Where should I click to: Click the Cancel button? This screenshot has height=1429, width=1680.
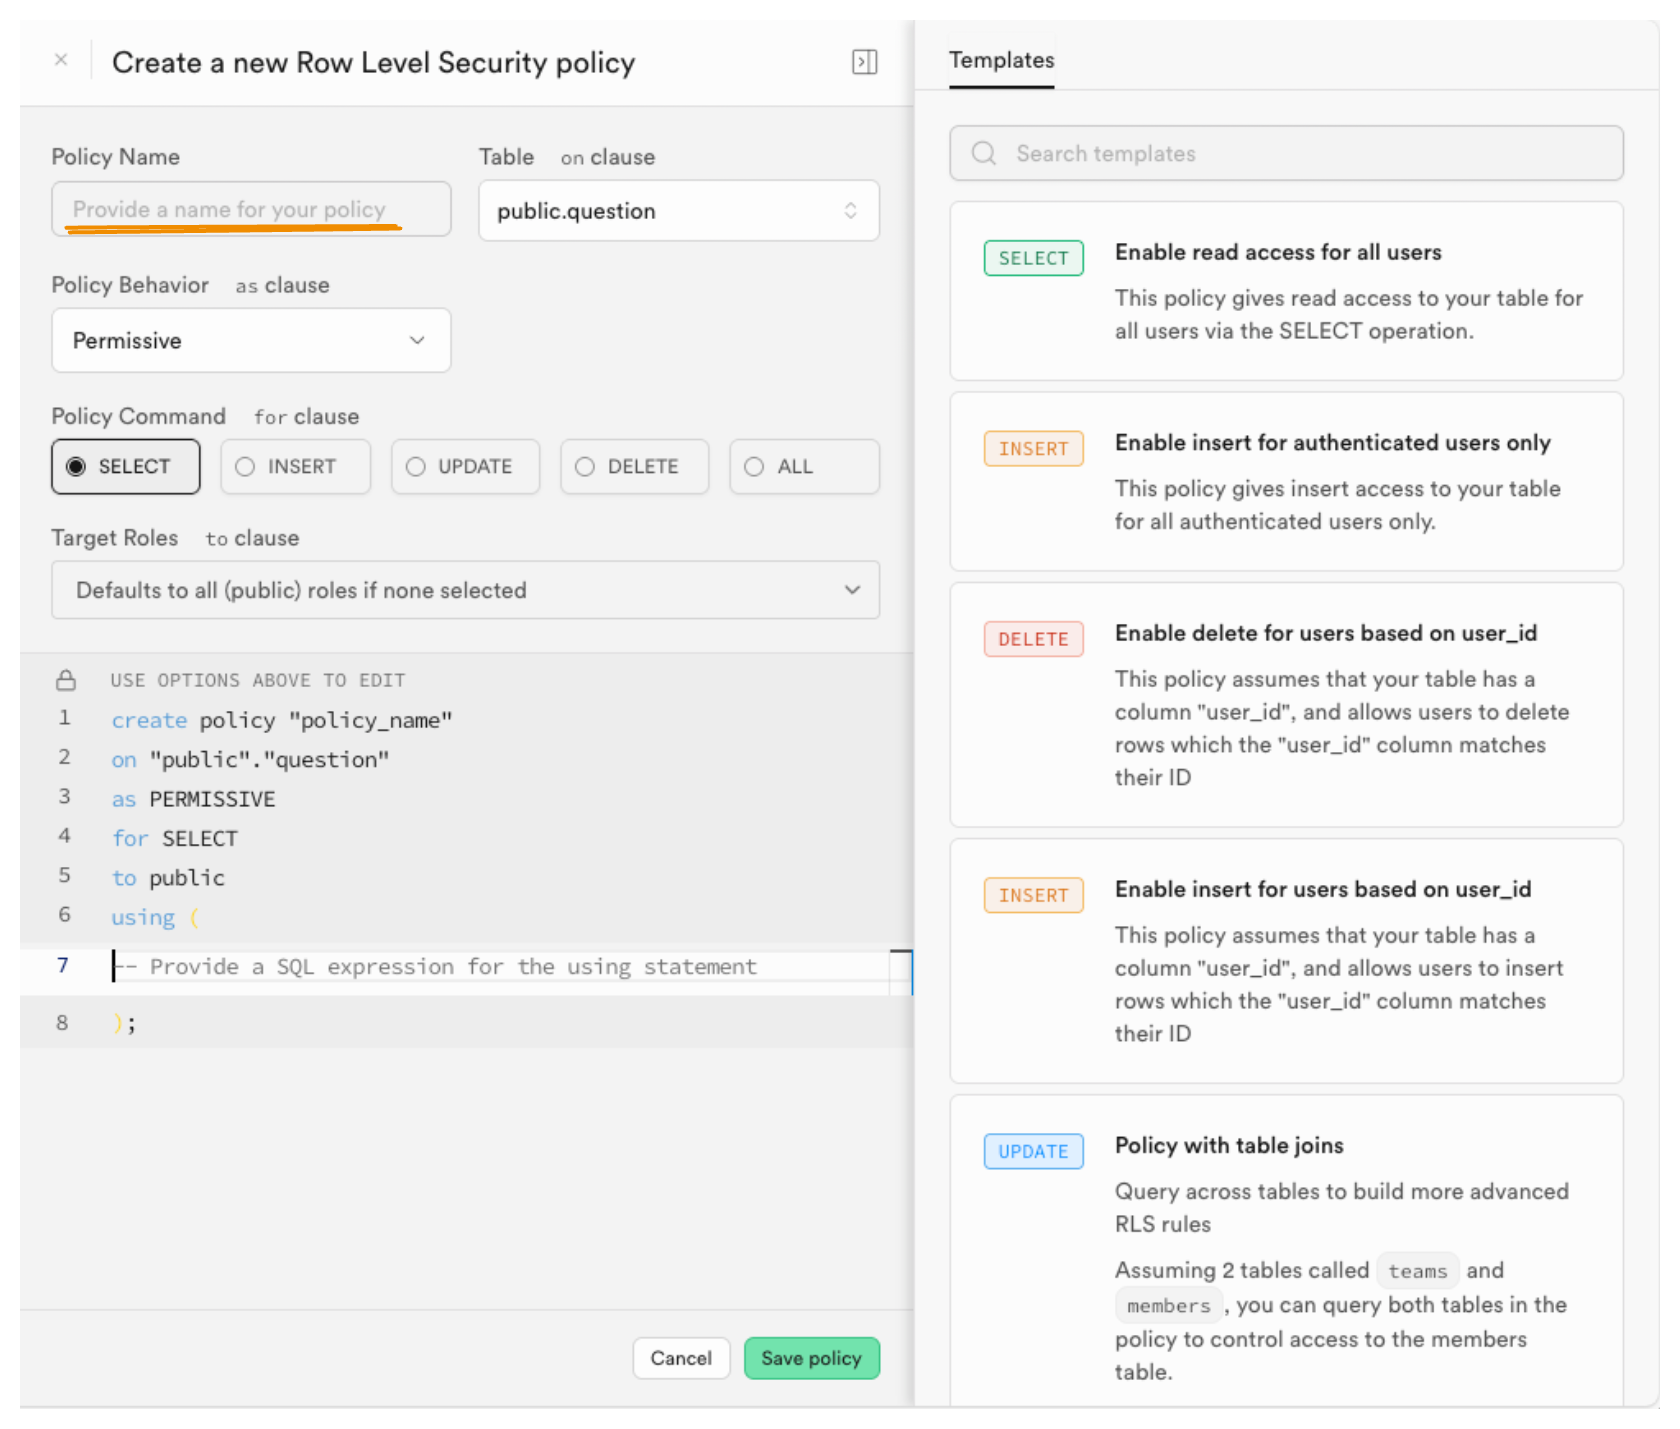(681, 1358)
